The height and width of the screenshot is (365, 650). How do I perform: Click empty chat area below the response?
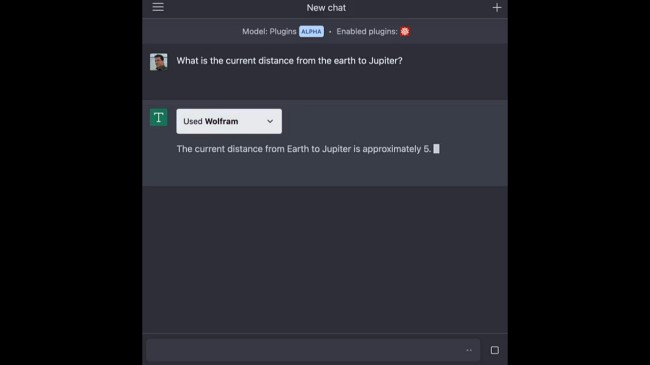325,259
